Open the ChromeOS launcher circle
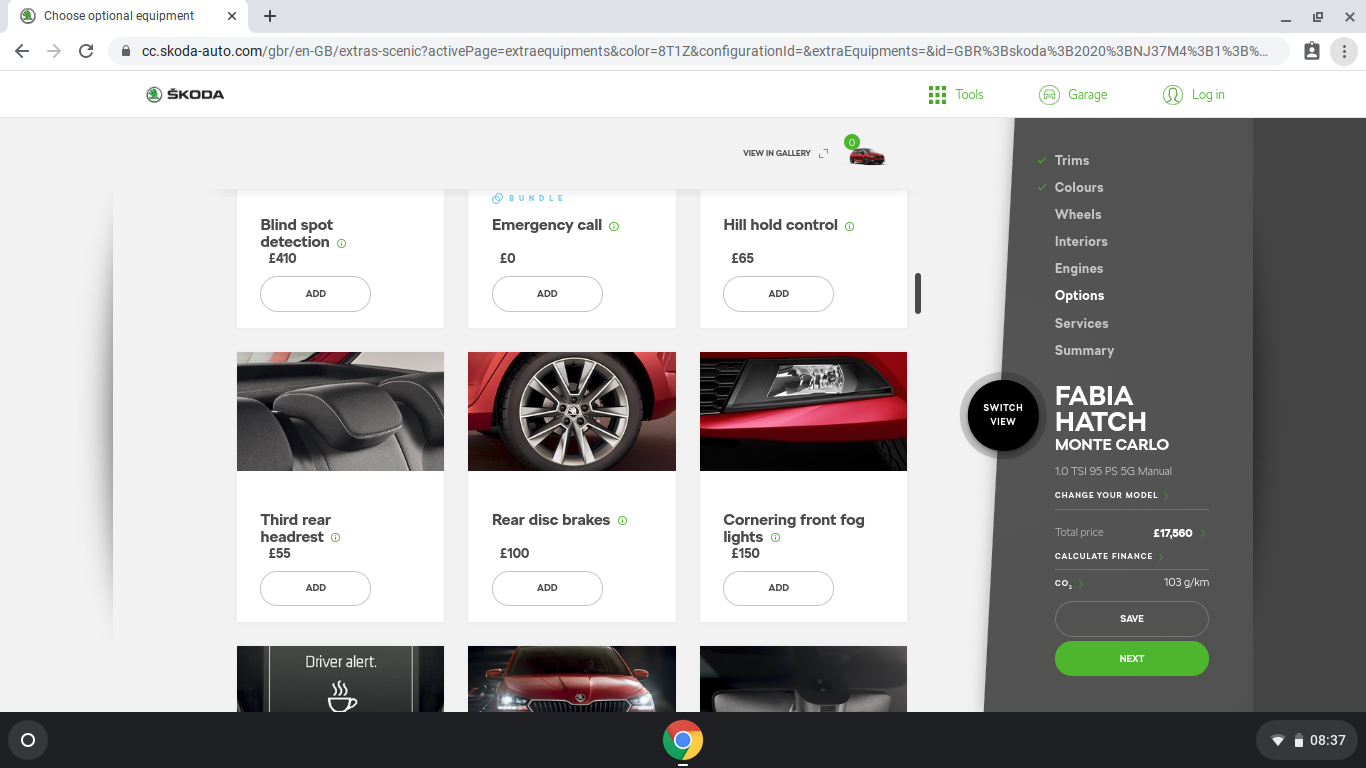The width and height of the screenshot is (1366, 768). point(28,740)
